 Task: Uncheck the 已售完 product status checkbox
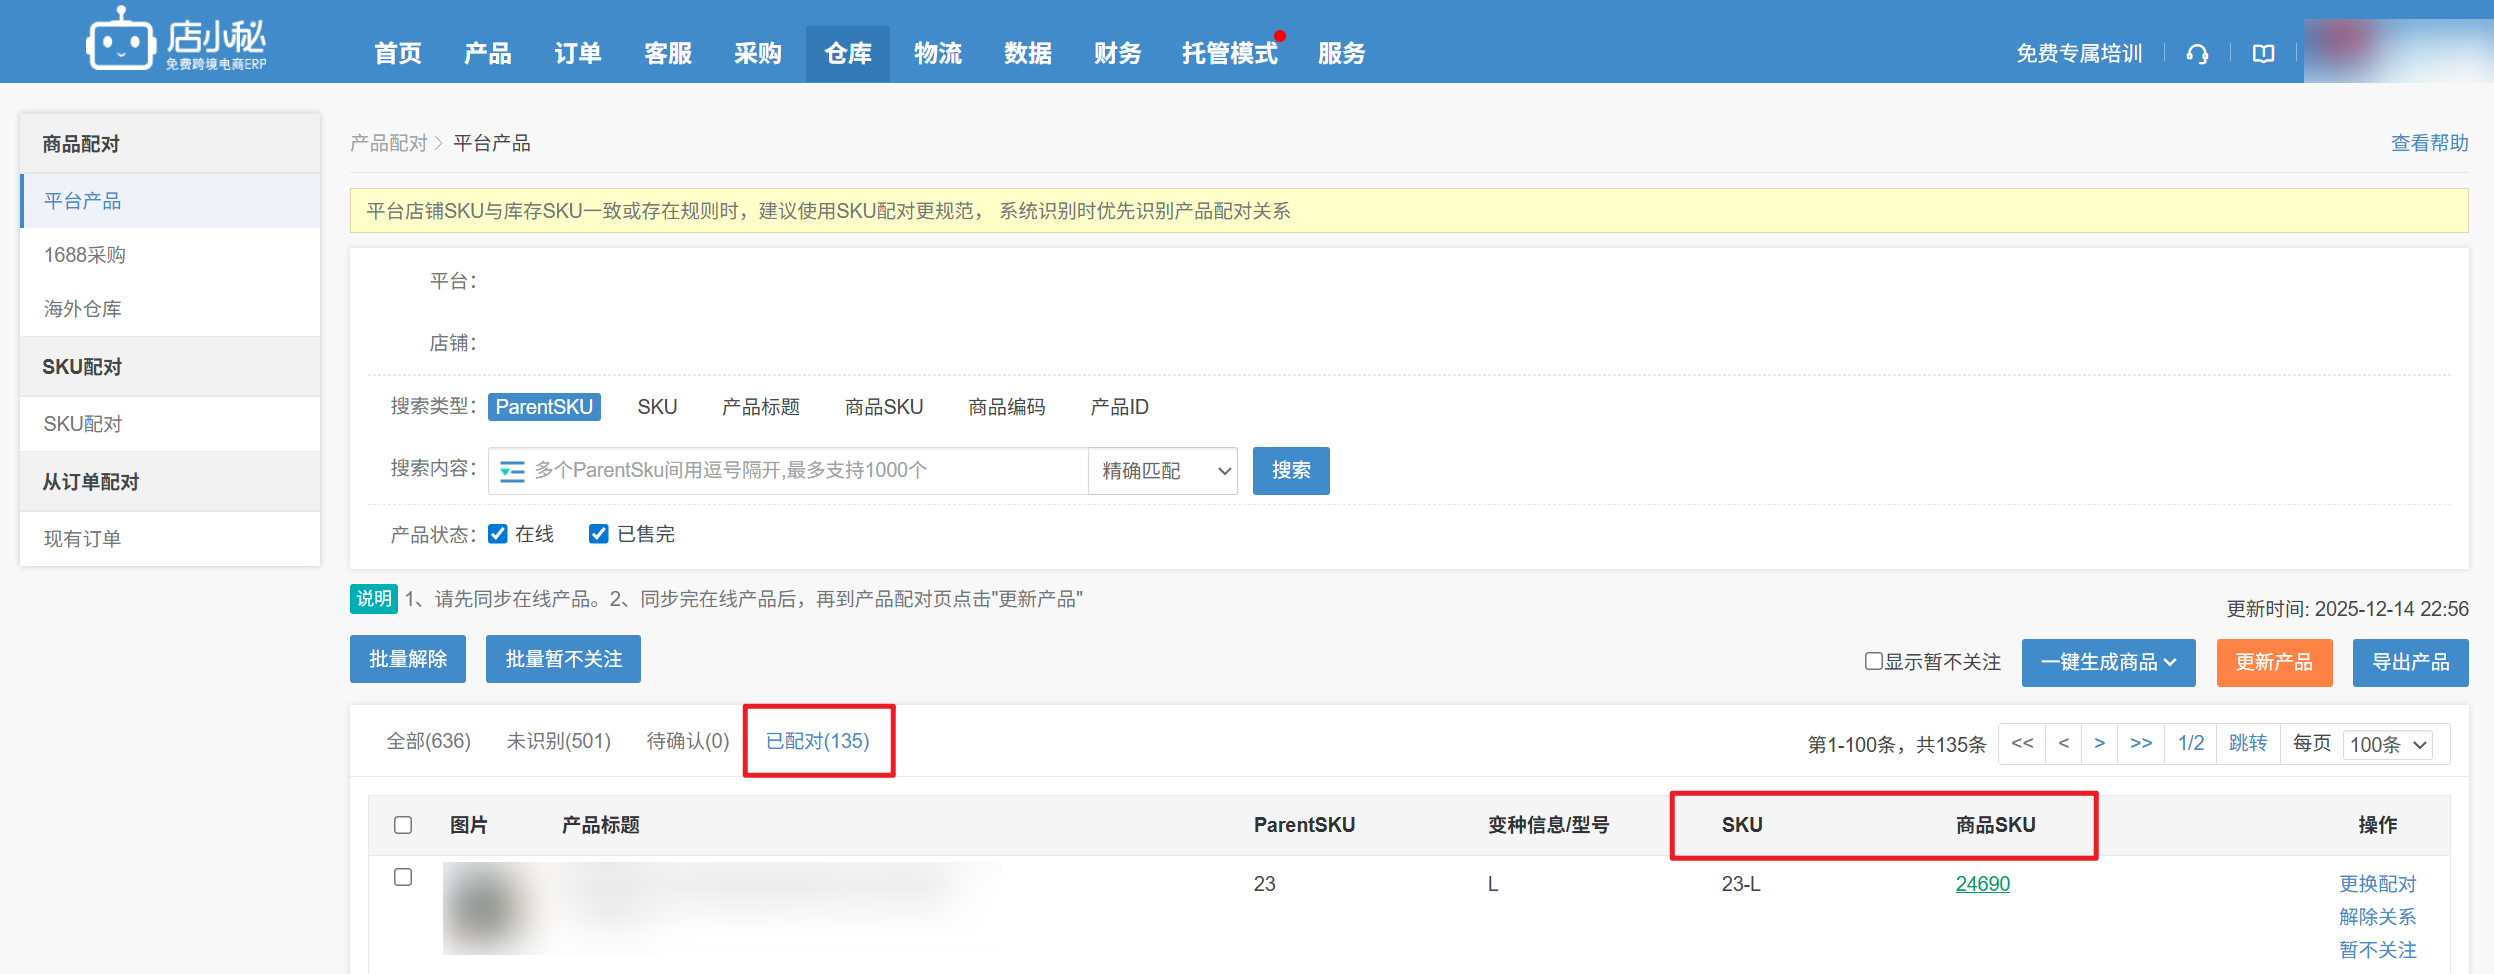click(599, 534)
